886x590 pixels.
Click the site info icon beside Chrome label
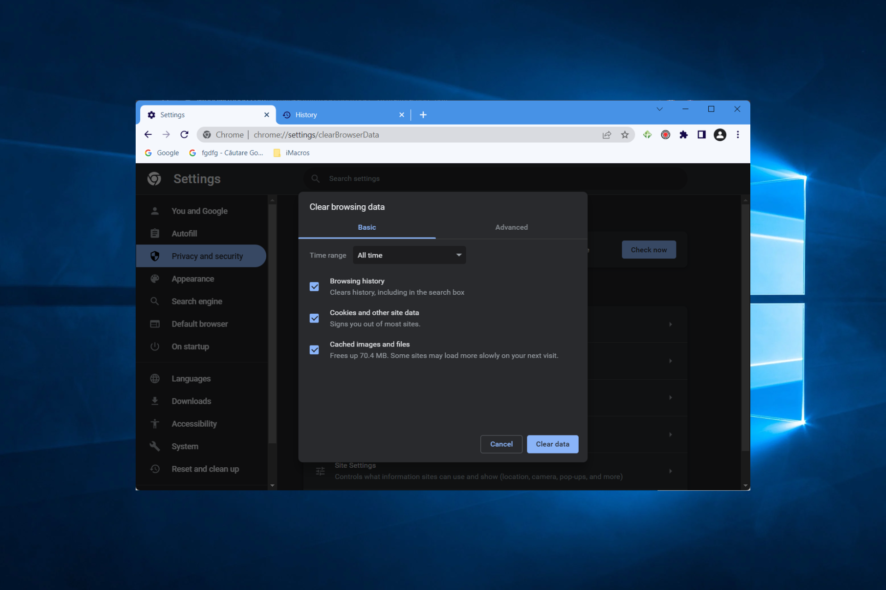[x=207, y=135]
